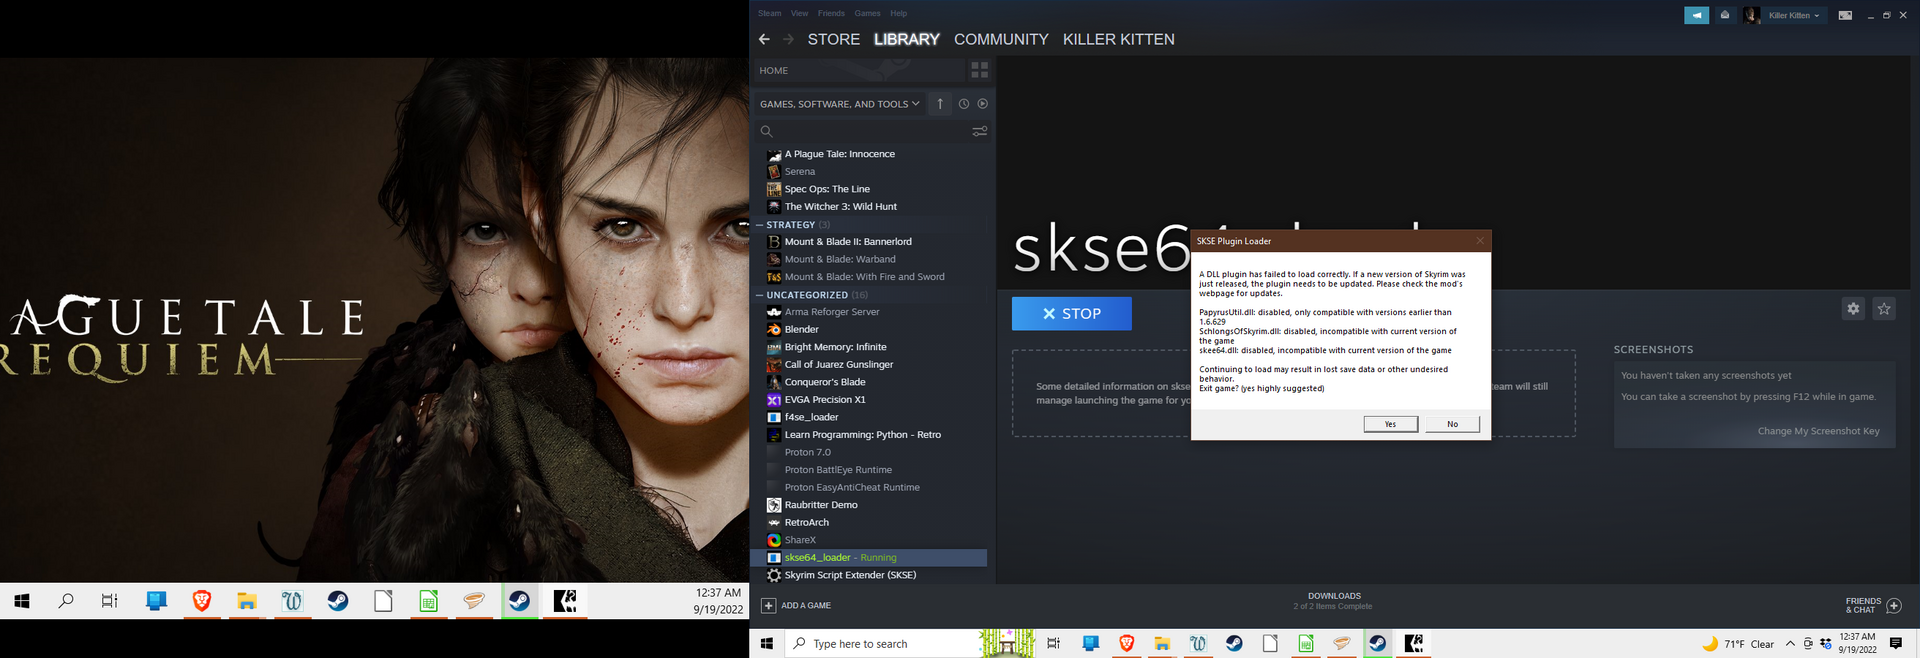This screenshot has width=1920, height=658.
Task: Open the Steam announcements megaphone icon
Action: click(1696, 15)
